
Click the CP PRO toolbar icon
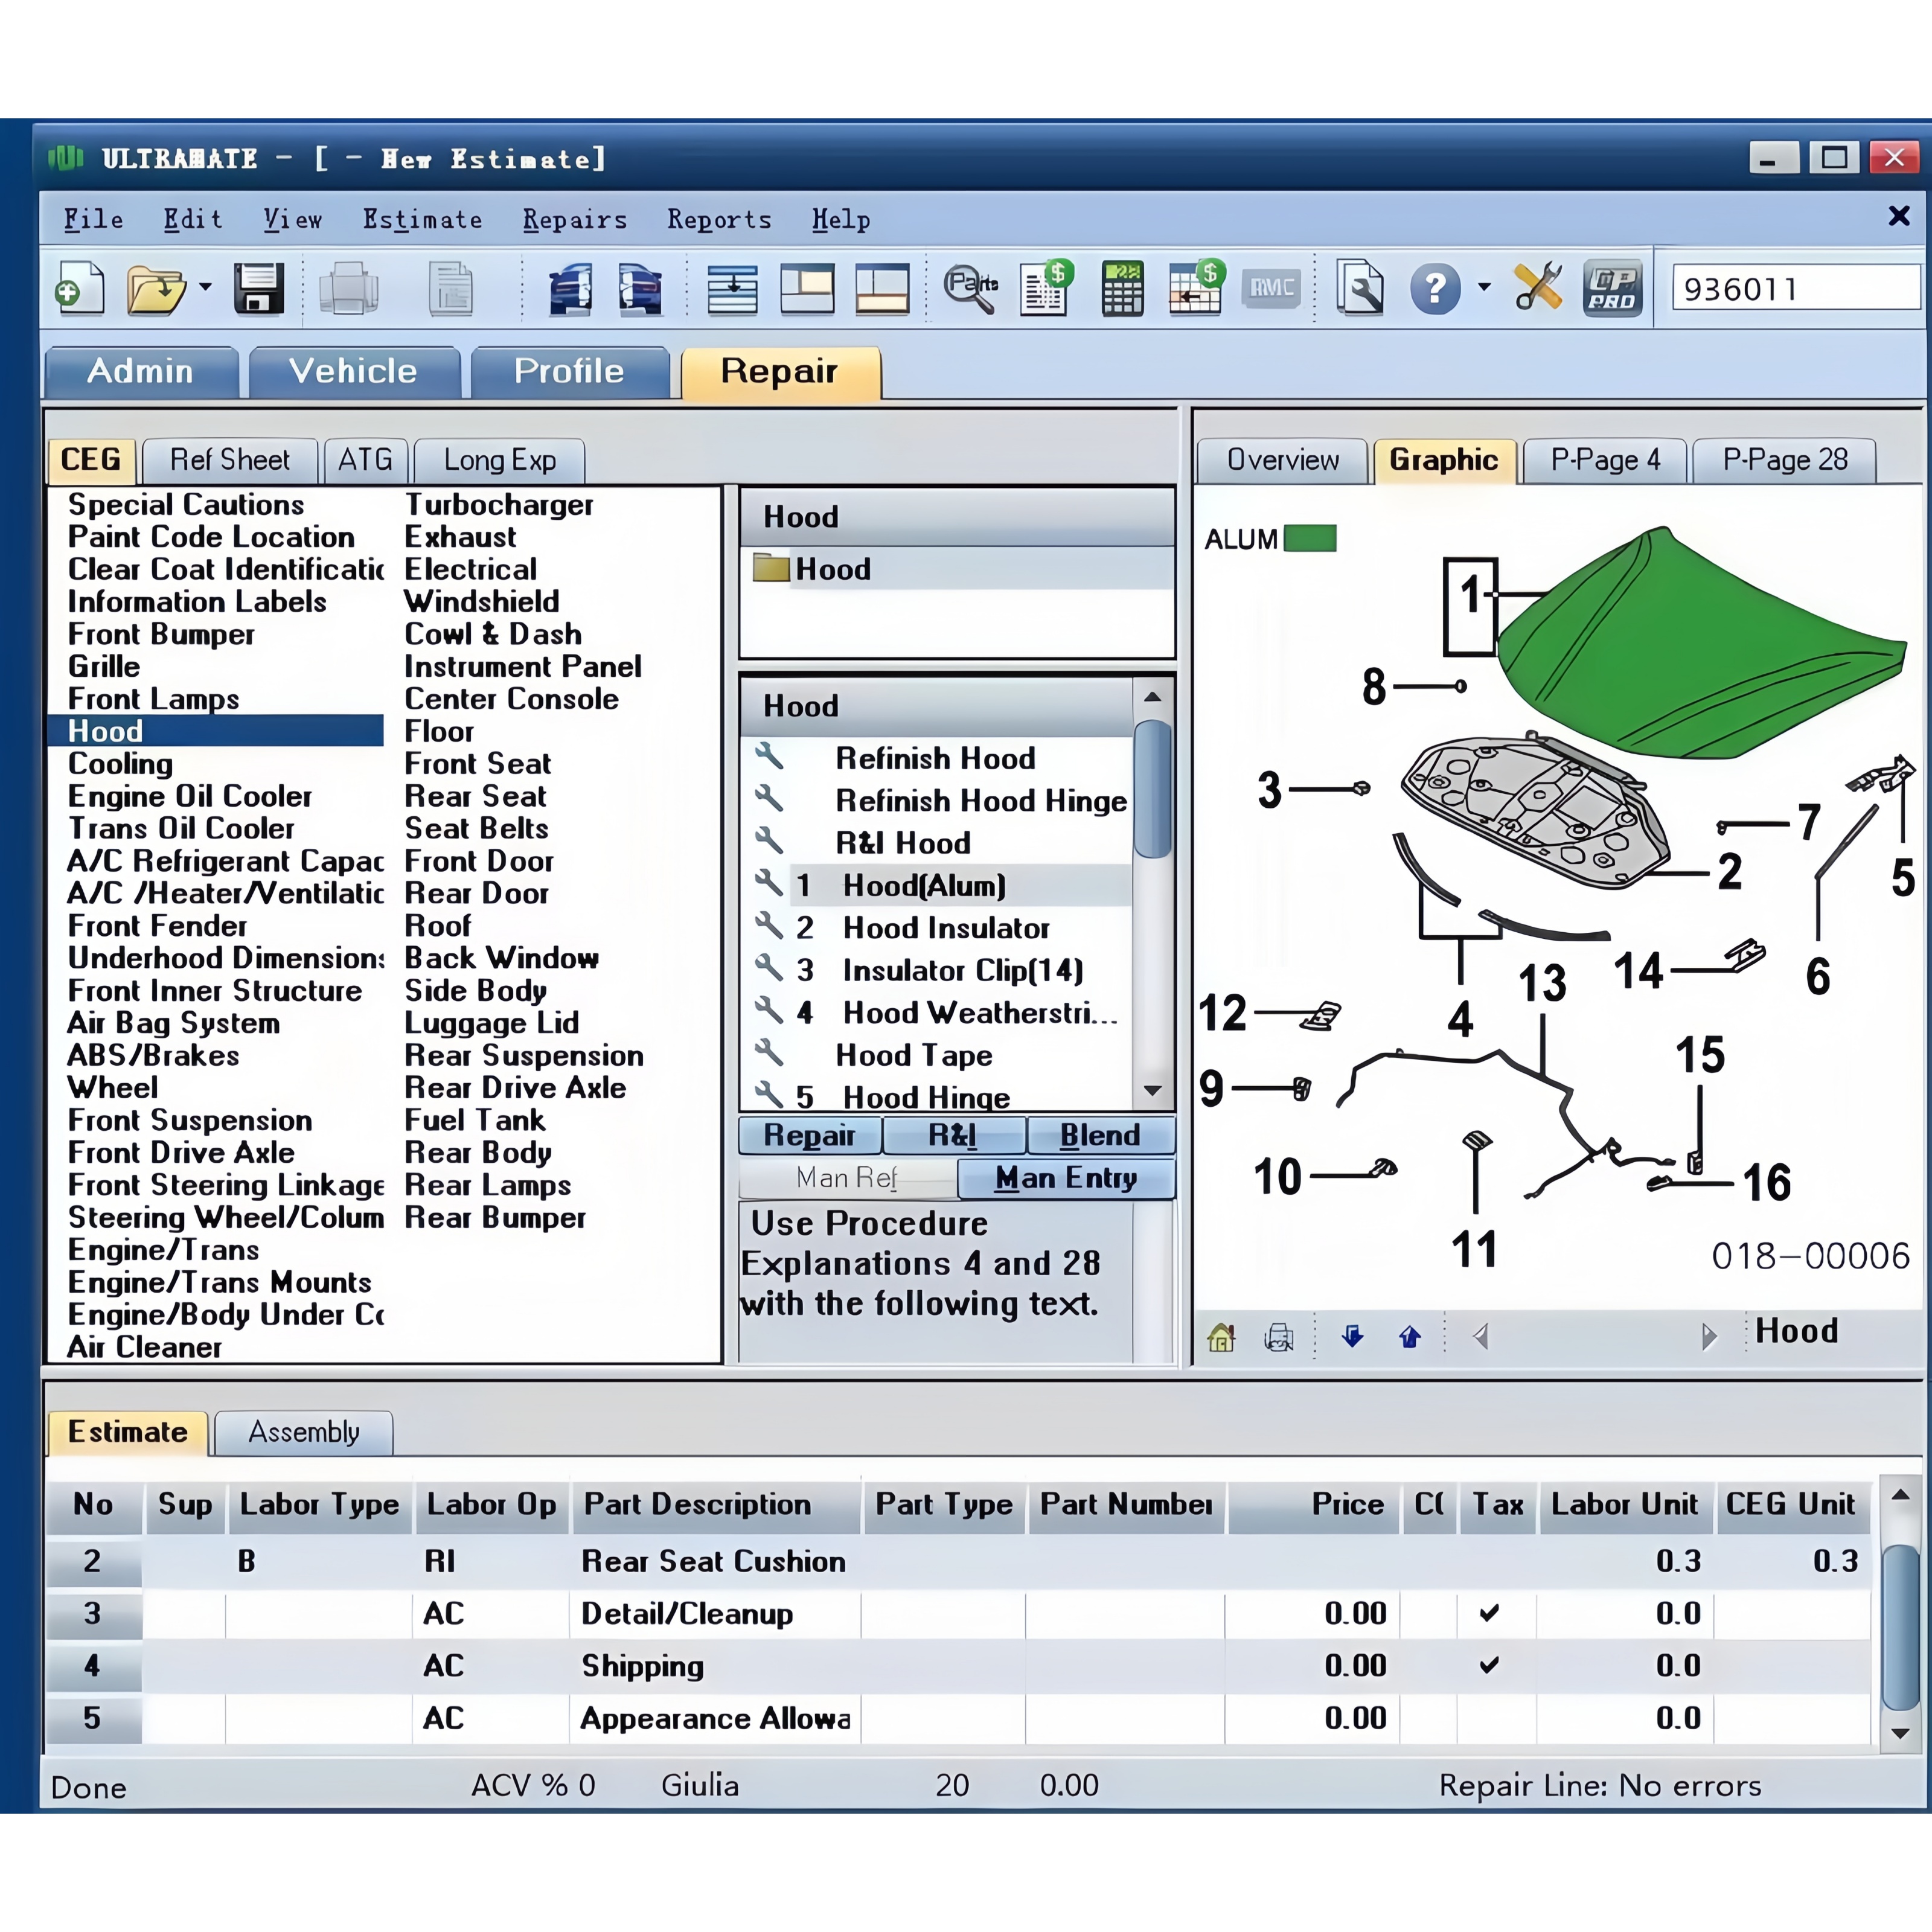(1612, 289)
